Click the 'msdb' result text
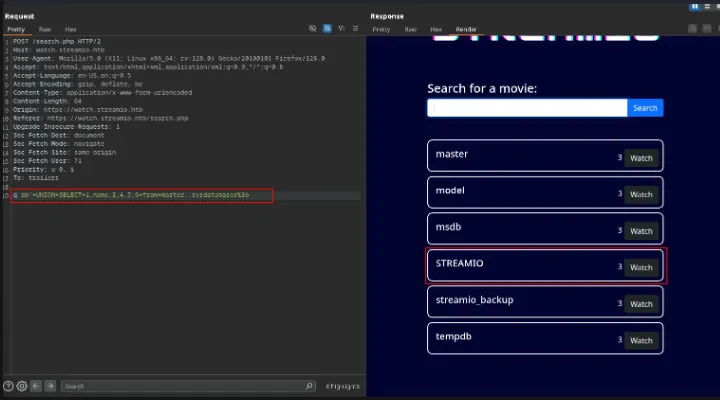Viewport: 720px width, 400px height. point(448,227)
